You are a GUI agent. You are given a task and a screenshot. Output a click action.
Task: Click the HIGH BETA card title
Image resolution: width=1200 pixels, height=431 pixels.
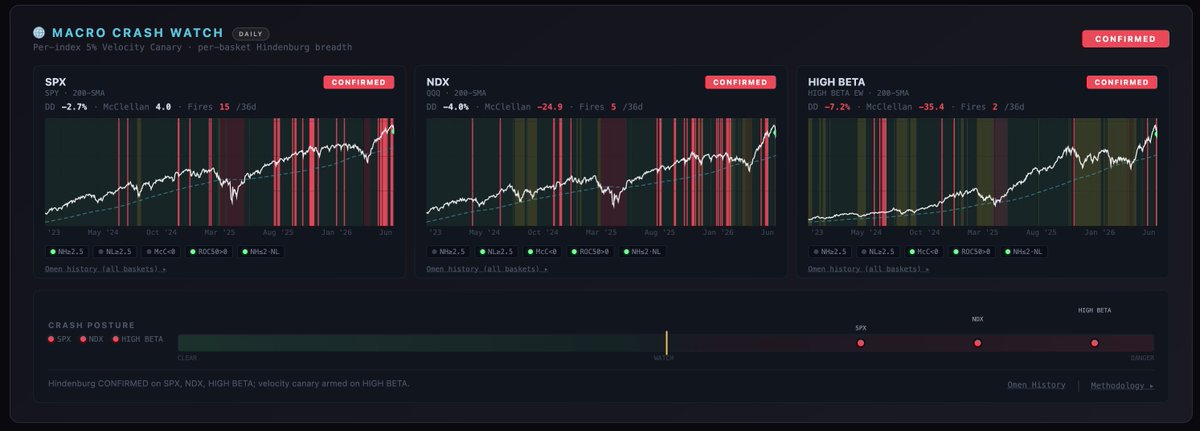pyautogui.click(x=836, y=81)
